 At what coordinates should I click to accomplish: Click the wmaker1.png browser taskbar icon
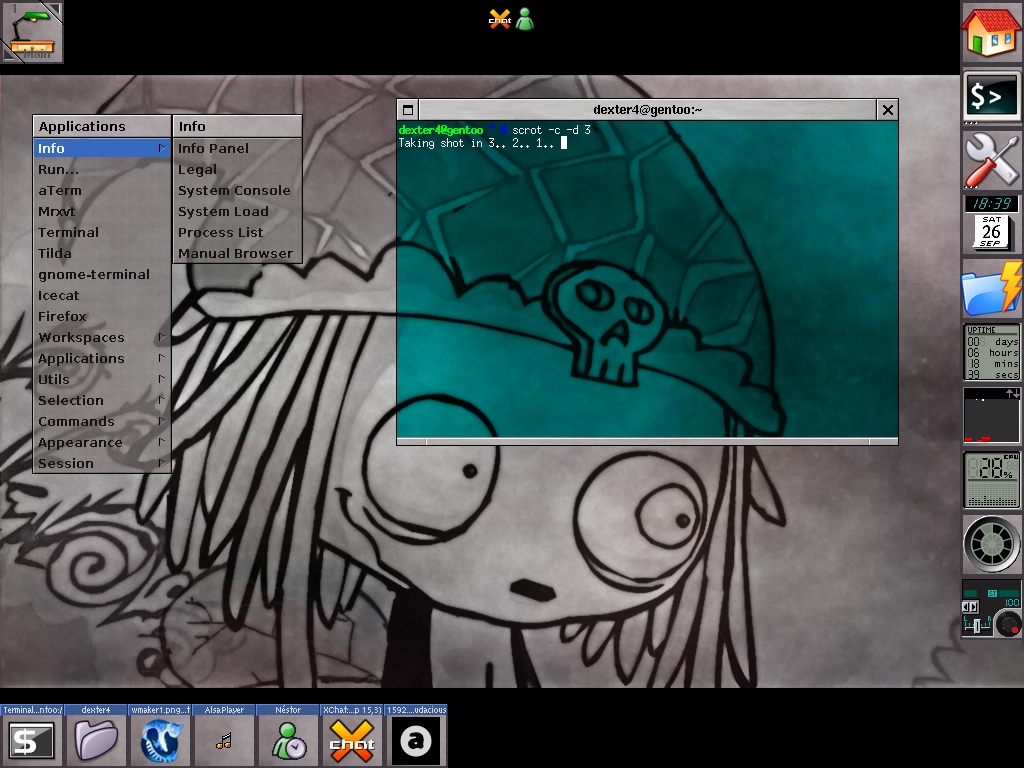[160, 741]
